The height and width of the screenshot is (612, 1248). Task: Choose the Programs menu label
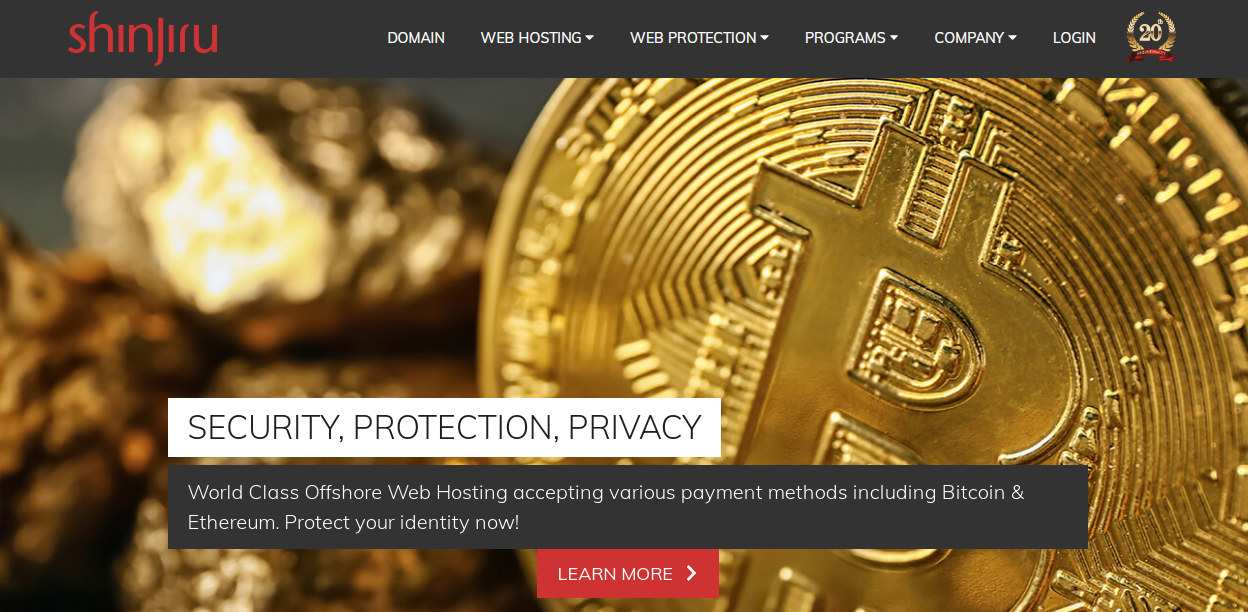tap(845, 38)
